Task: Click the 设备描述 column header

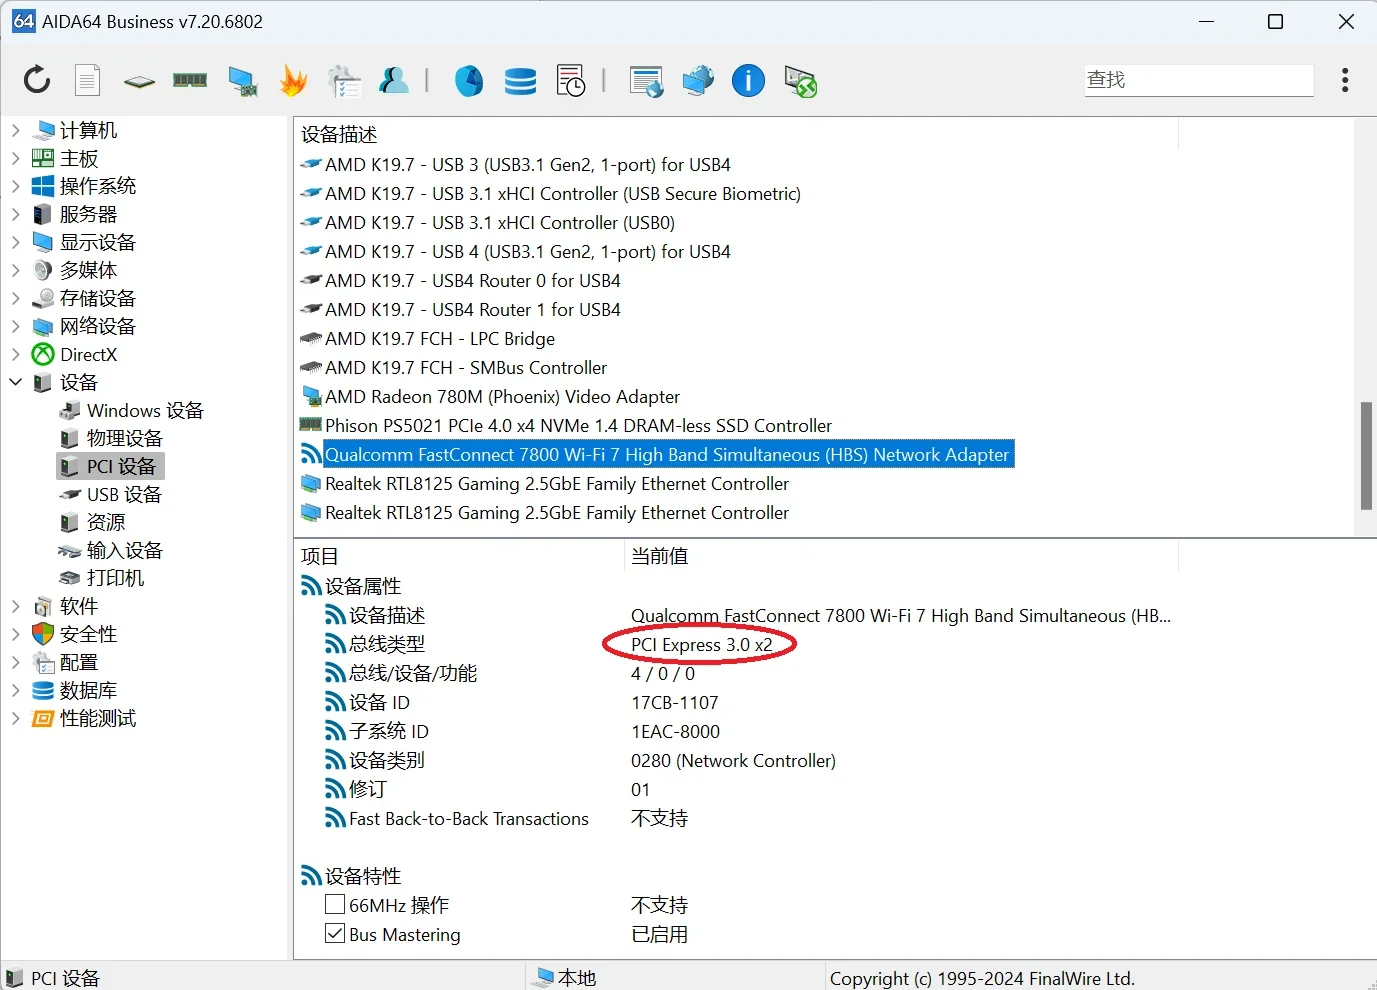Action: click(x=340, y=134)
